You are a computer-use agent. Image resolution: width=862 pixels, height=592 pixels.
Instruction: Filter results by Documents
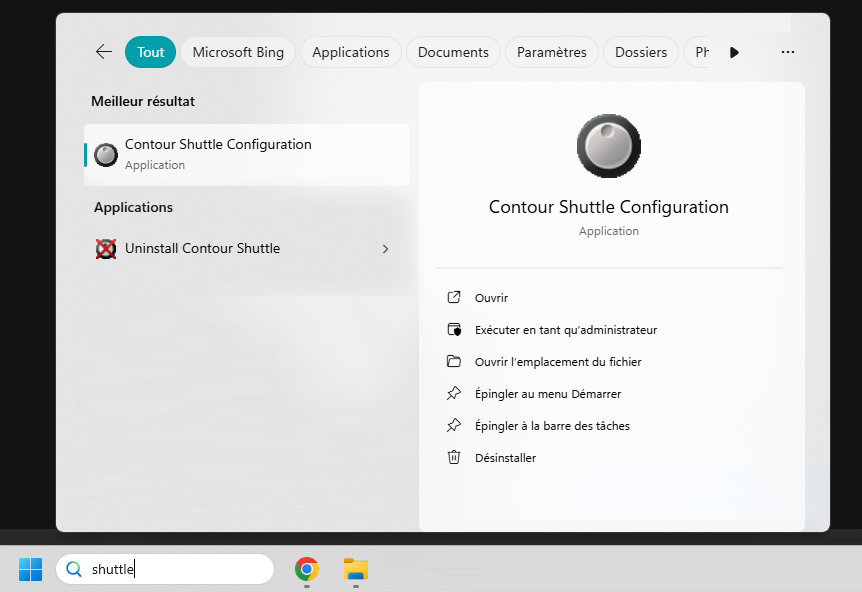click(x=453, y=52)
